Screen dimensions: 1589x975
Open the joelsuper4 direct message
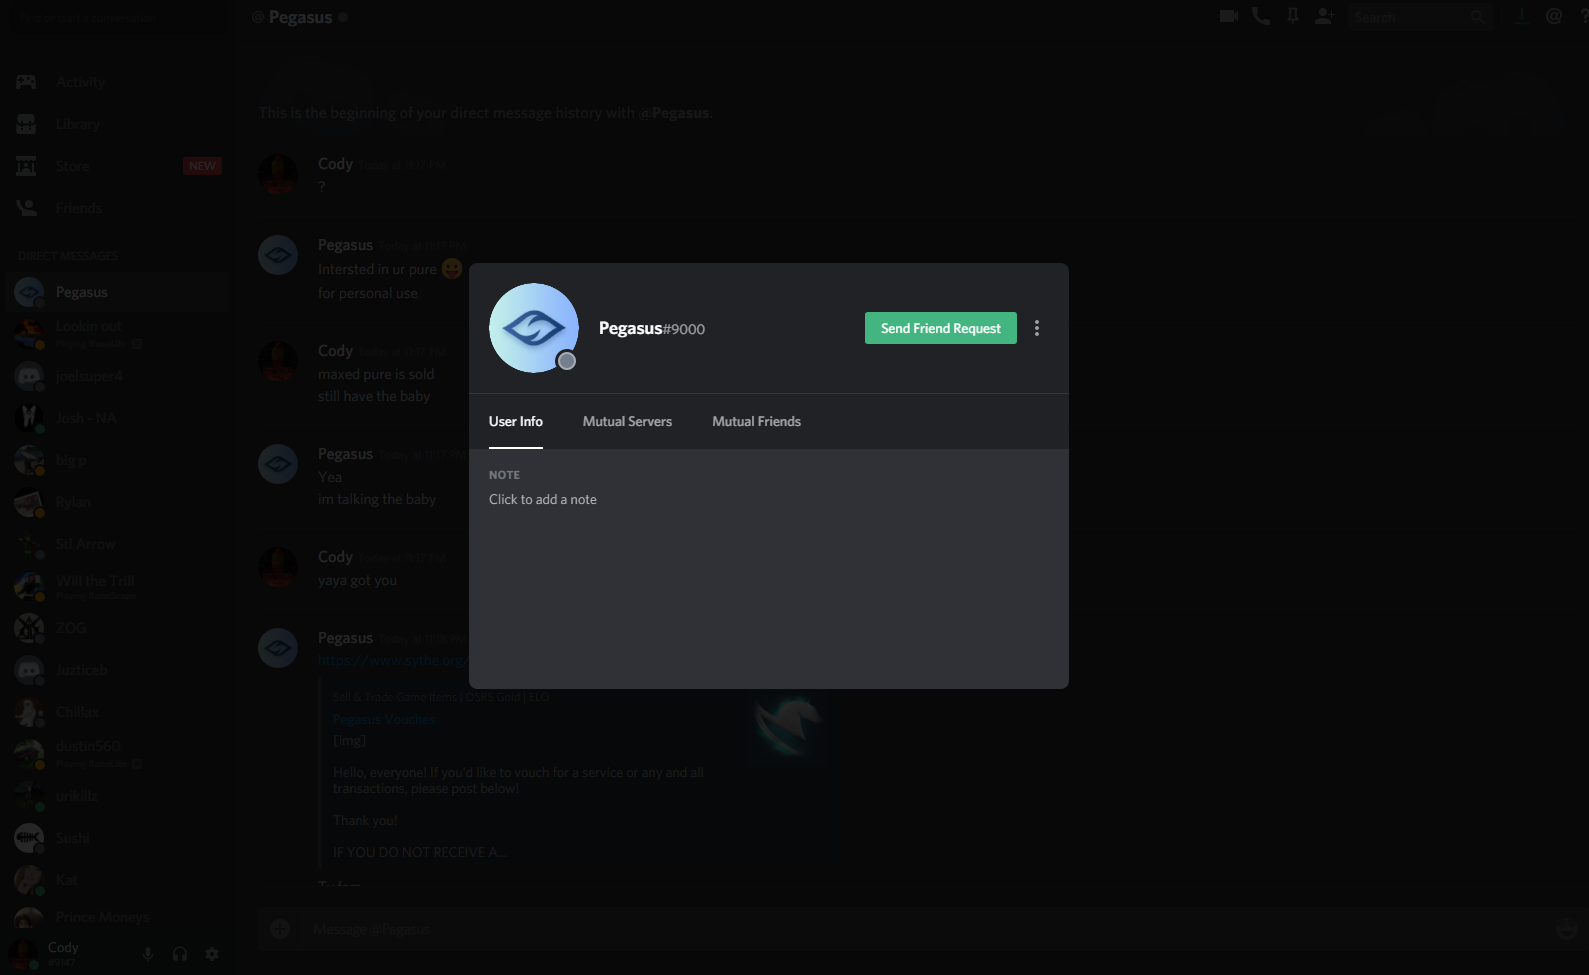(x=118, y=376)
